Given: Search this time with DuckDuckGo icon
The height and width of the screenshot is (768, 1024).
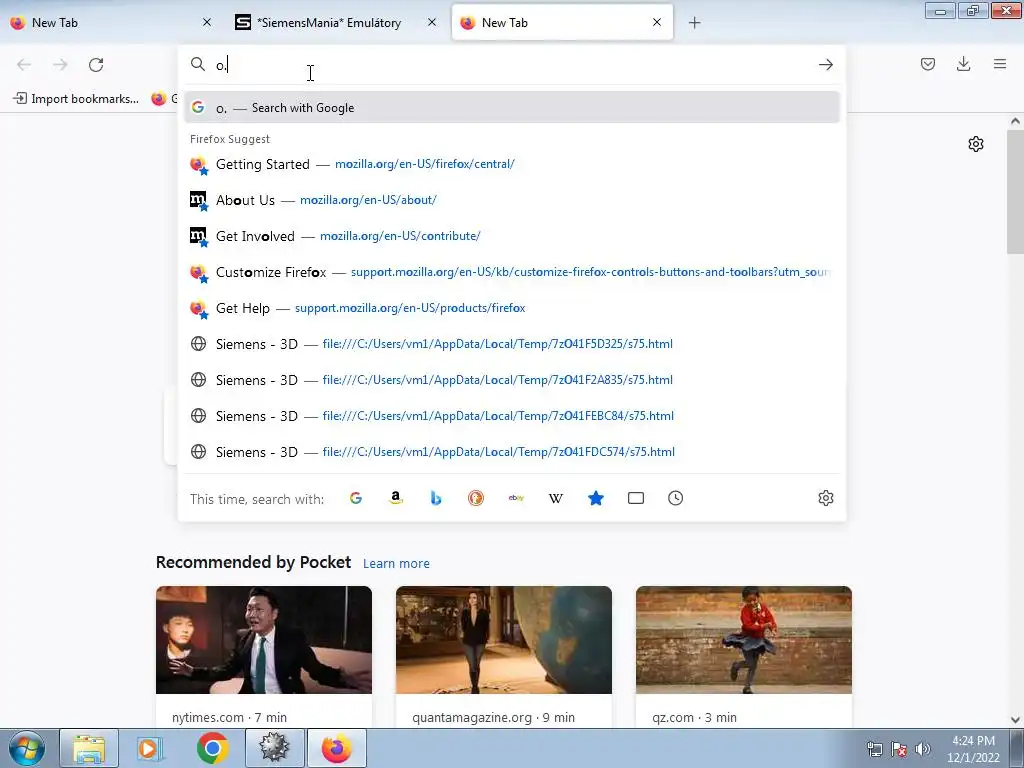Looking at the screenshot, I should (476, 498).
